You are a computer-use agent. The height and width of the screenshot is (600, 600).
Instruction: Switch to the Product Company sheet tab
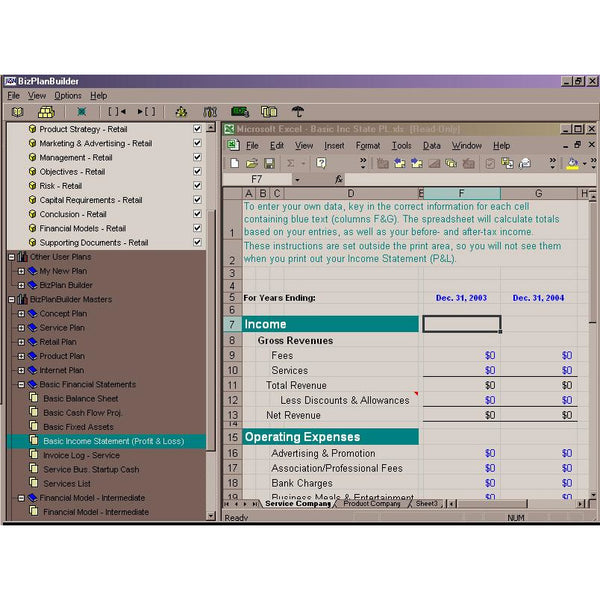point(371,504)
